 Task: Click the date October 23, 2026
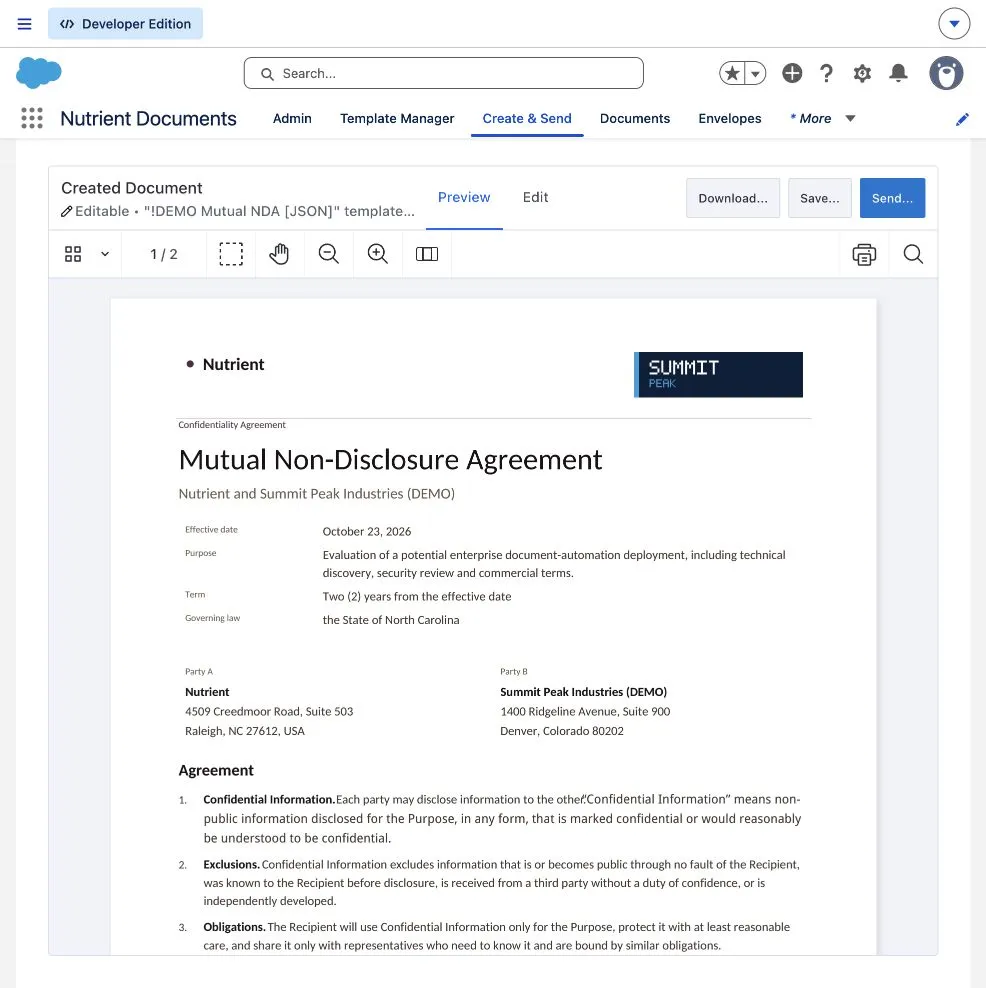tap(367, 531)
